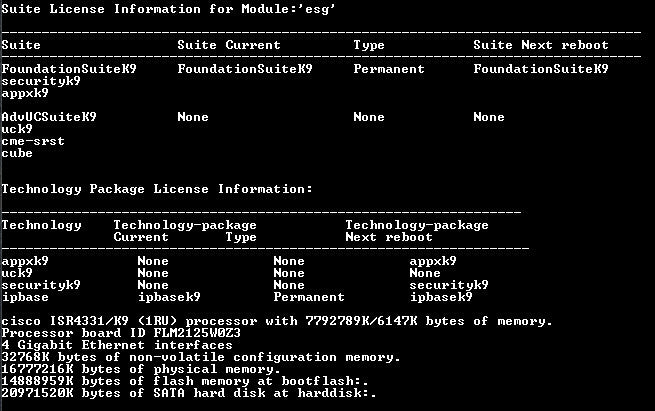Click 'appxk9' under the FoundationSuiteK9 suite
Image resolution: width=655 pixels, height=411 pixels.
(25, 93)
